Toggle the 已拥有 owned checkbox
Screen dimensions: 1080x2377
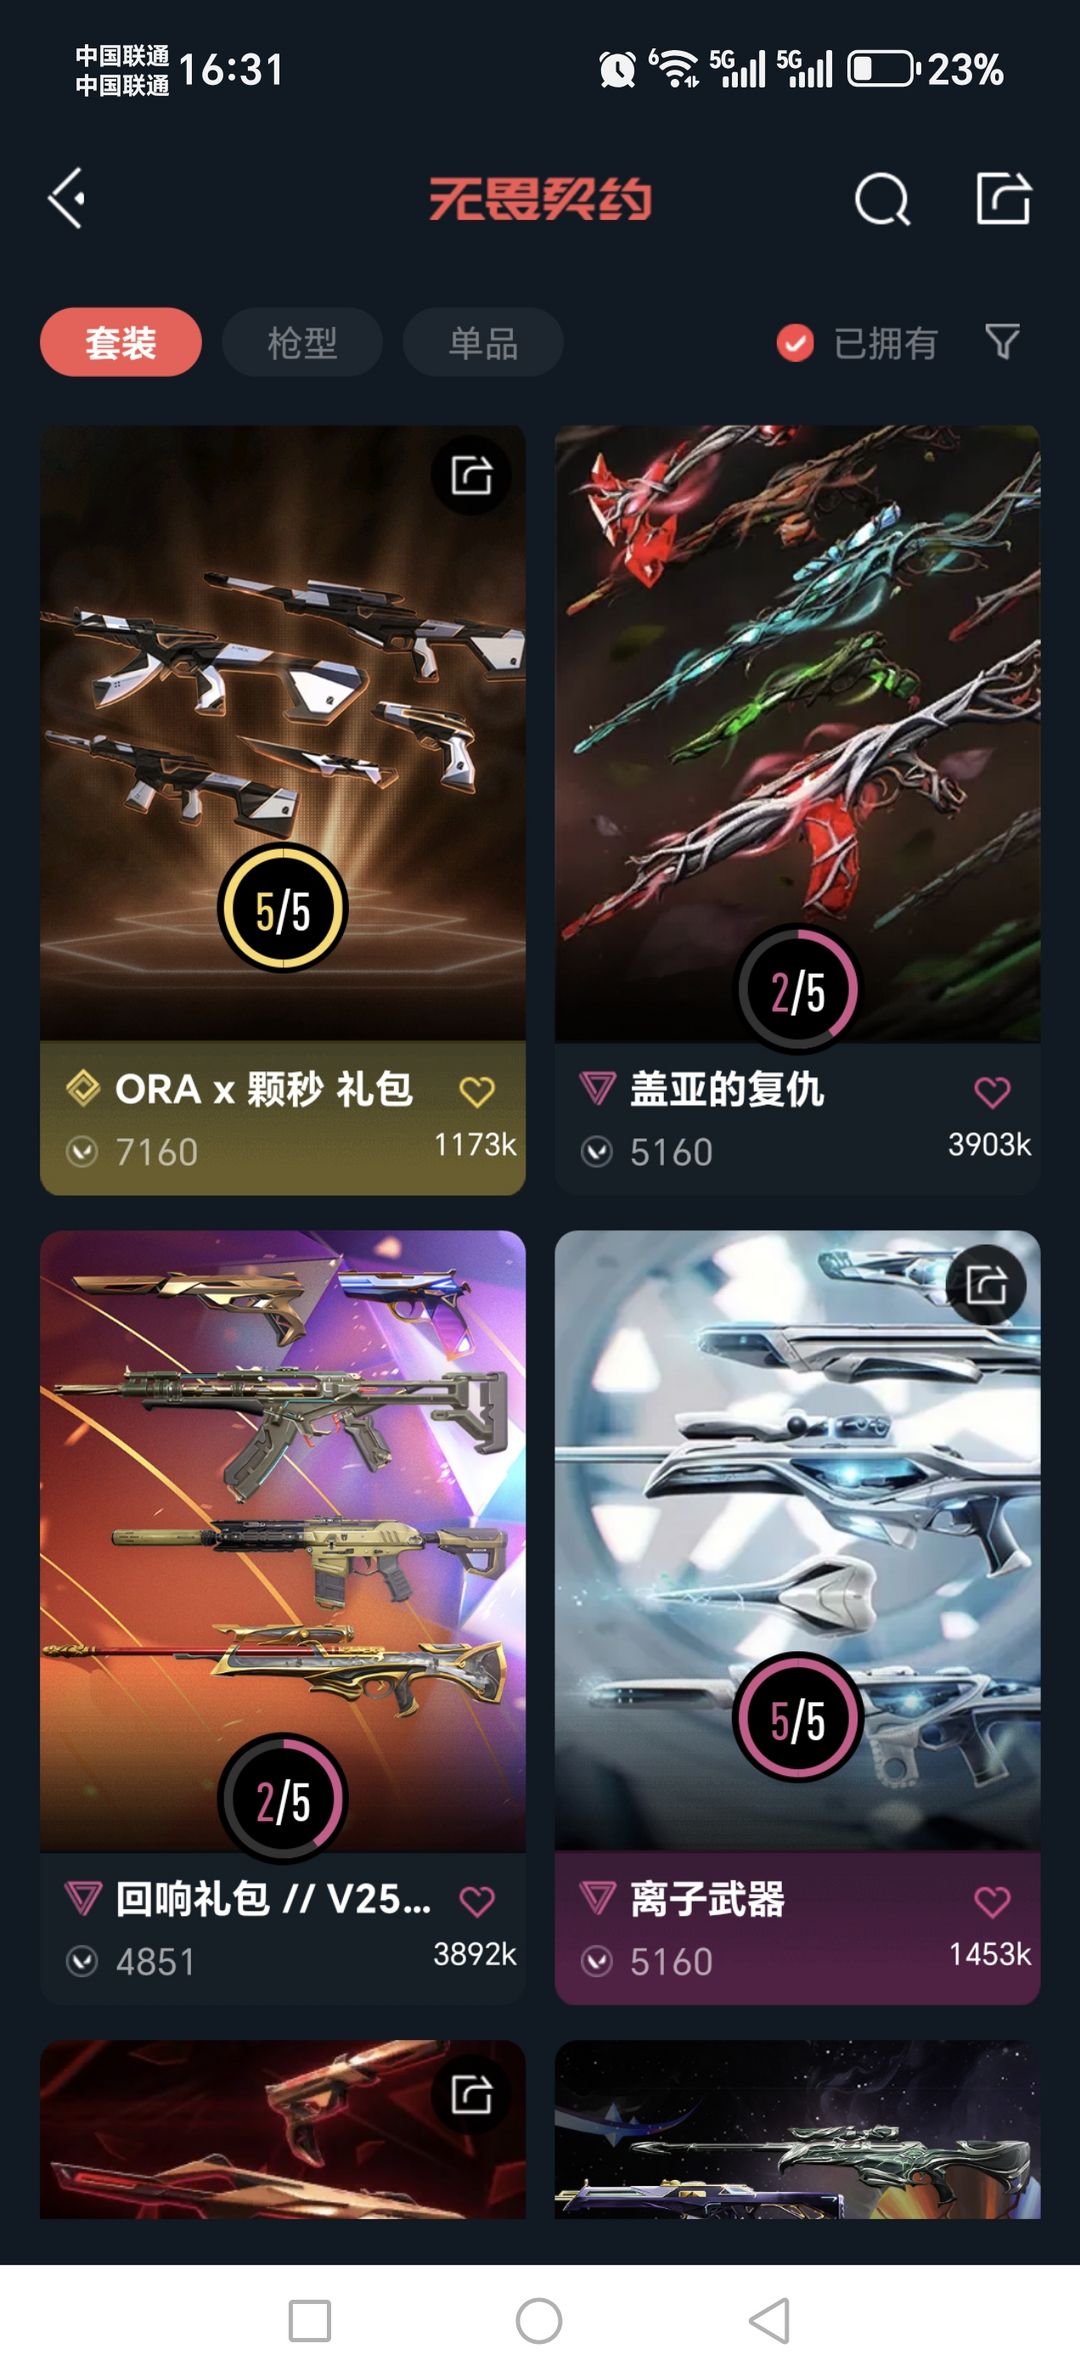point(795,343)
